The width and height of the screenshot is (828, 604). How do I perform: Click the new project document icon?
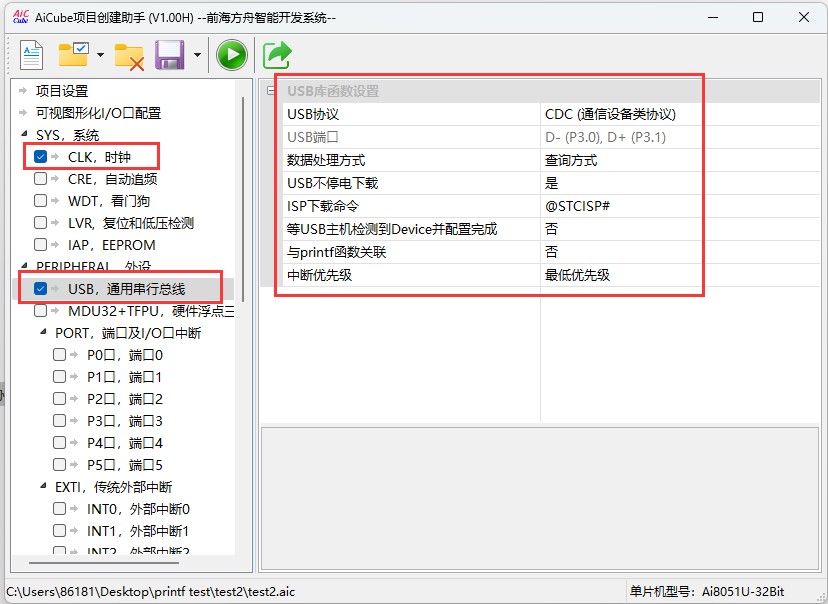pos(31,54)
